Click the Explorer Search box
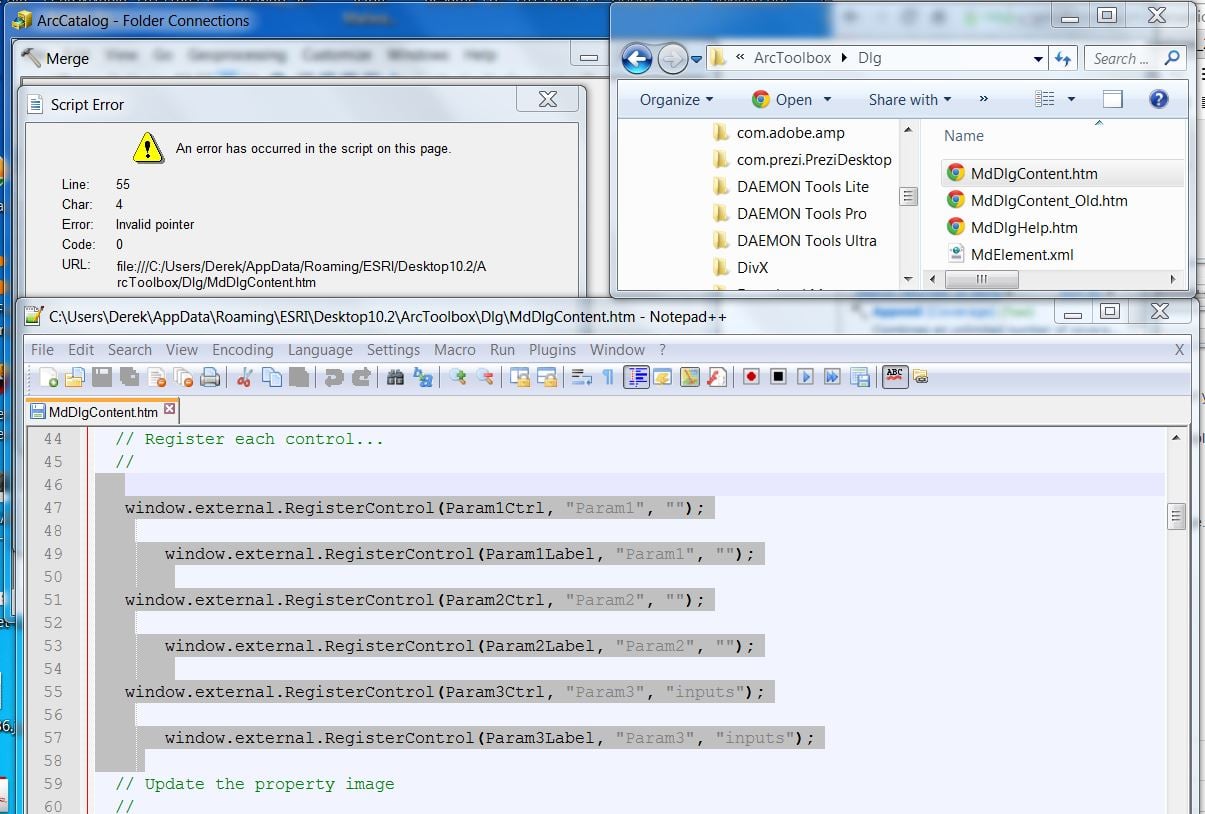This screenshot has width=1205, height=814. click(x=1134, y=58)
